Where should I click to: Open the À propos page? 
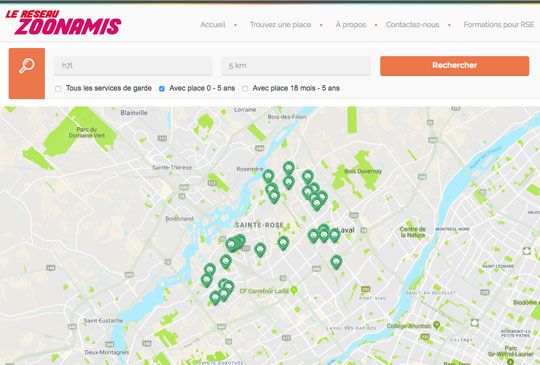[351, 25]
